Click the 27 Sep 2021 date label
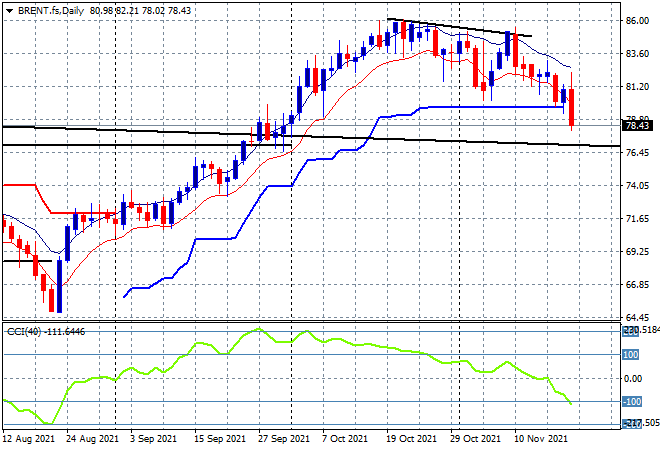The image size is (660, 450). (x=283, y=439)
